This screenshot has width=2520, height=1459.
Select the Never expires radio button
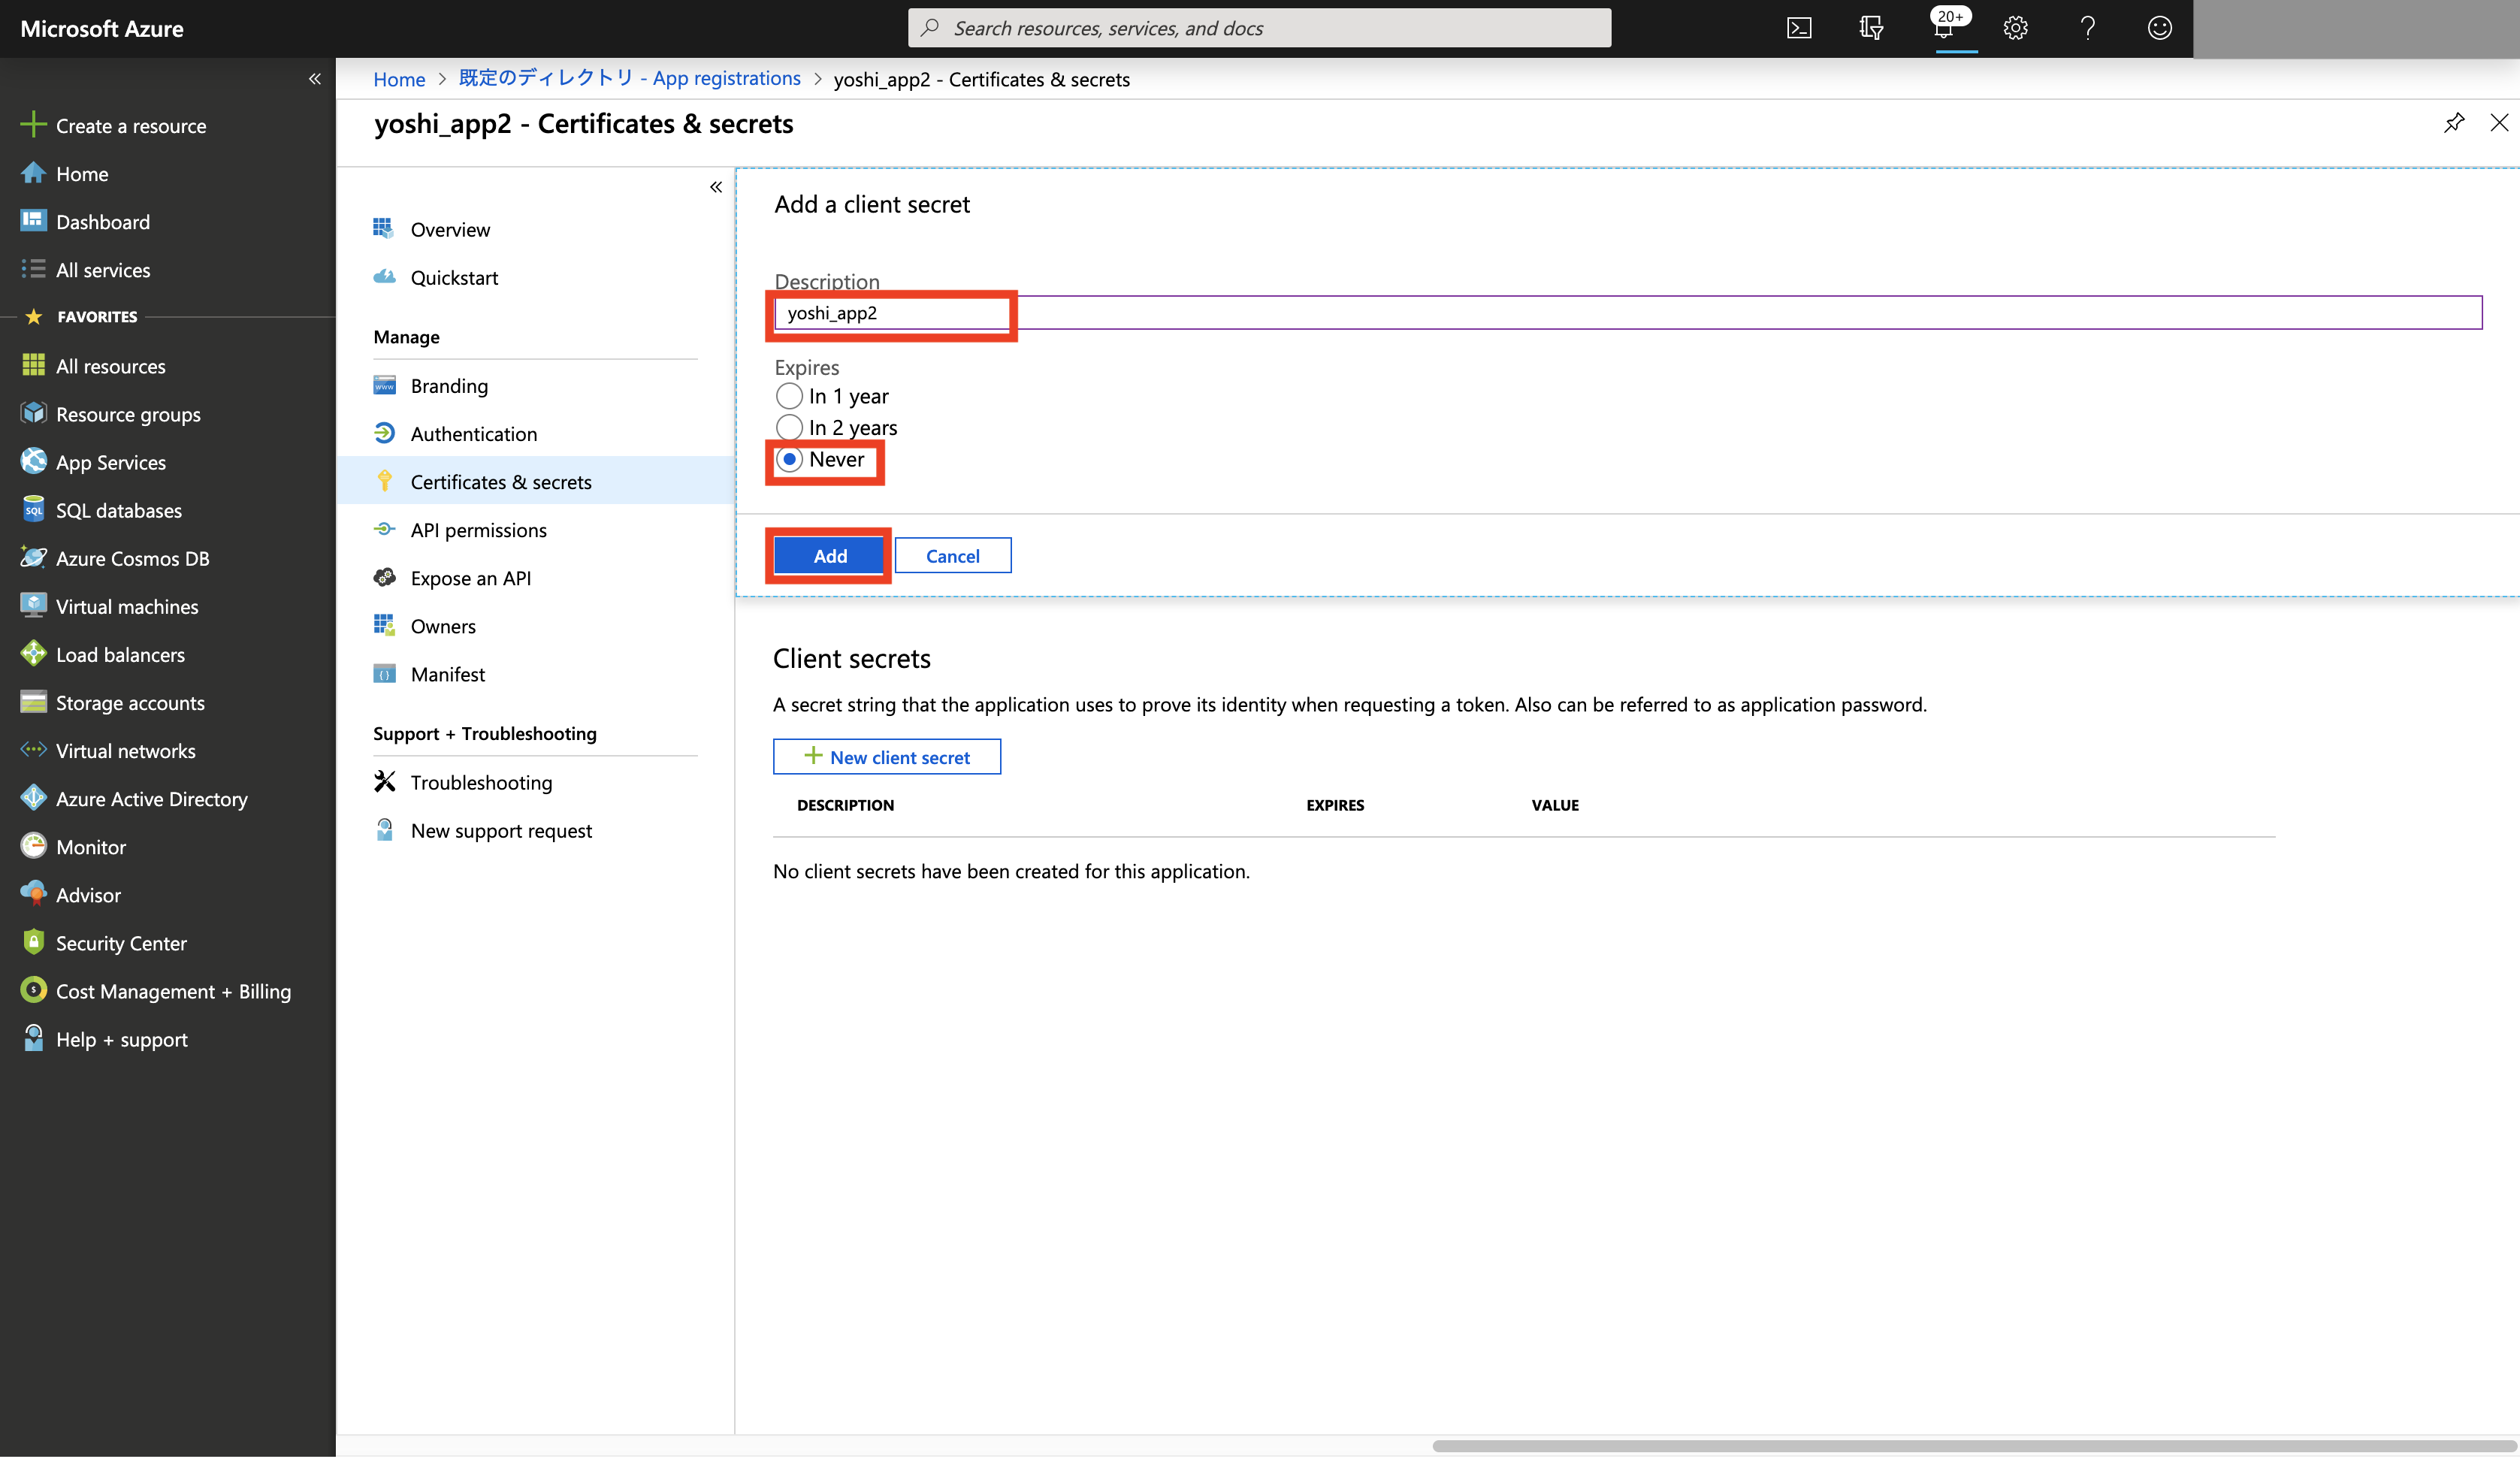point(789,460)
